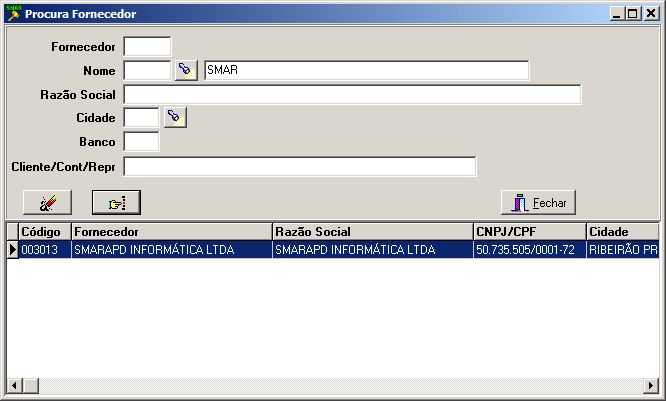Screen dimensions: 666x401
Task: Click the CNPJ cell 50.735.505/0001-72
Action: tap(530, 249)
